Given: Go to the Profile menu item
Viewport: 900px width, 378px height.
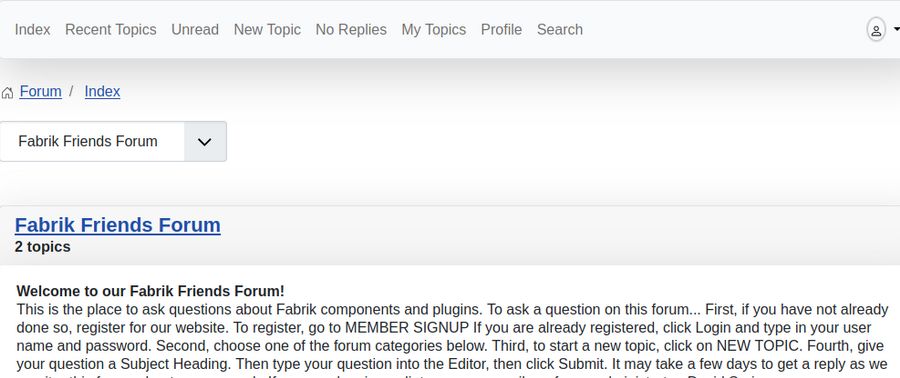Looking at the screenshot, I should coord(502,30).
